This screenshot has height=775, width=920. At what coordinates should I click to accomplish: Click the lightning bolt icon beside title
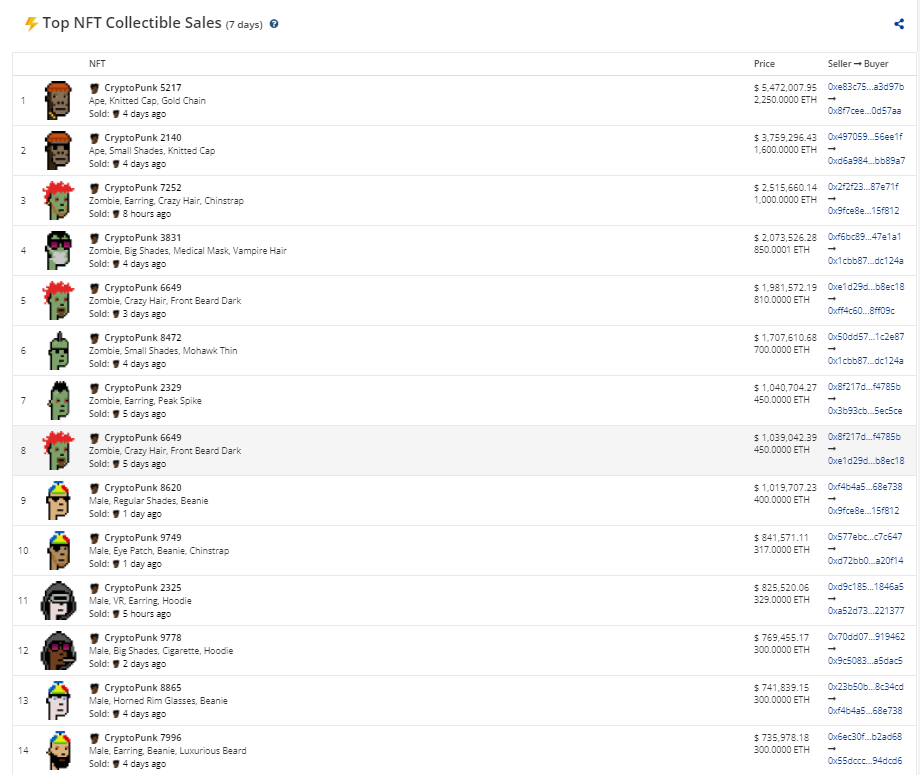click(x=31, y=23)
